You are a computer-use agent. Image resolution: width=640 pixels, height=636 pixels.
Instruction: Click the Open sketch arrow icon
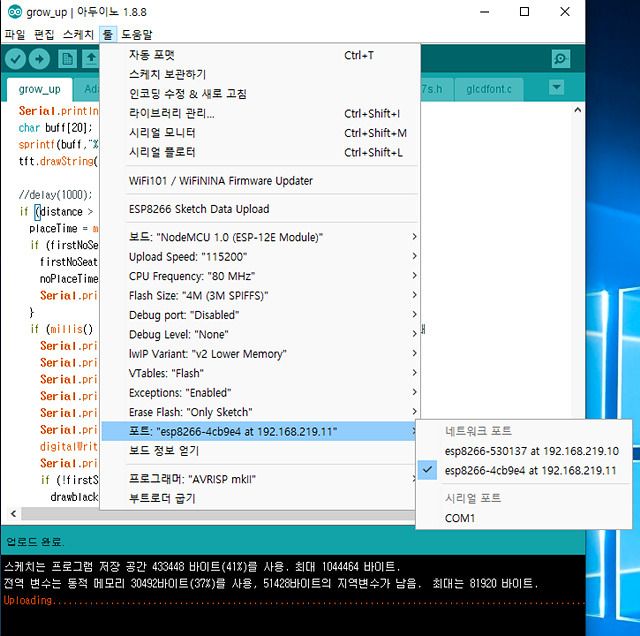pos(91,59)
